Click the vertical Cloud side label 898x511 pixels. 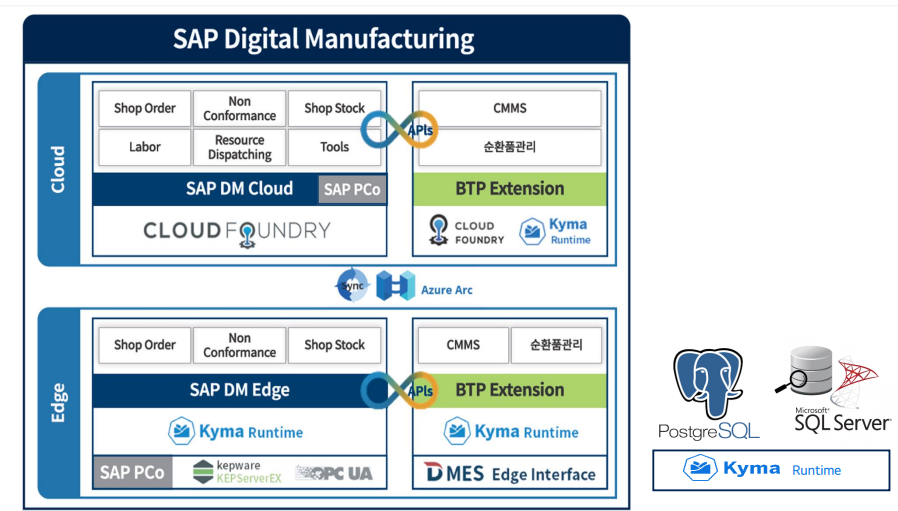point(58,169)
